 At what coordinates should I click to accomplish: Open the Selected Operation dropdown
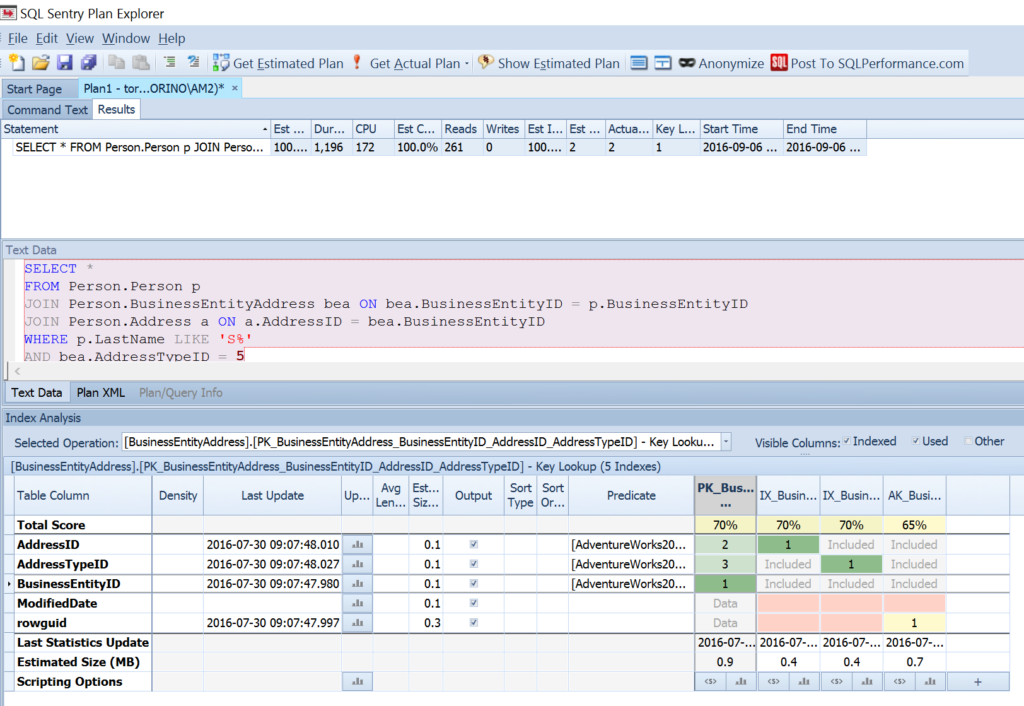click(x=726, y=442)
